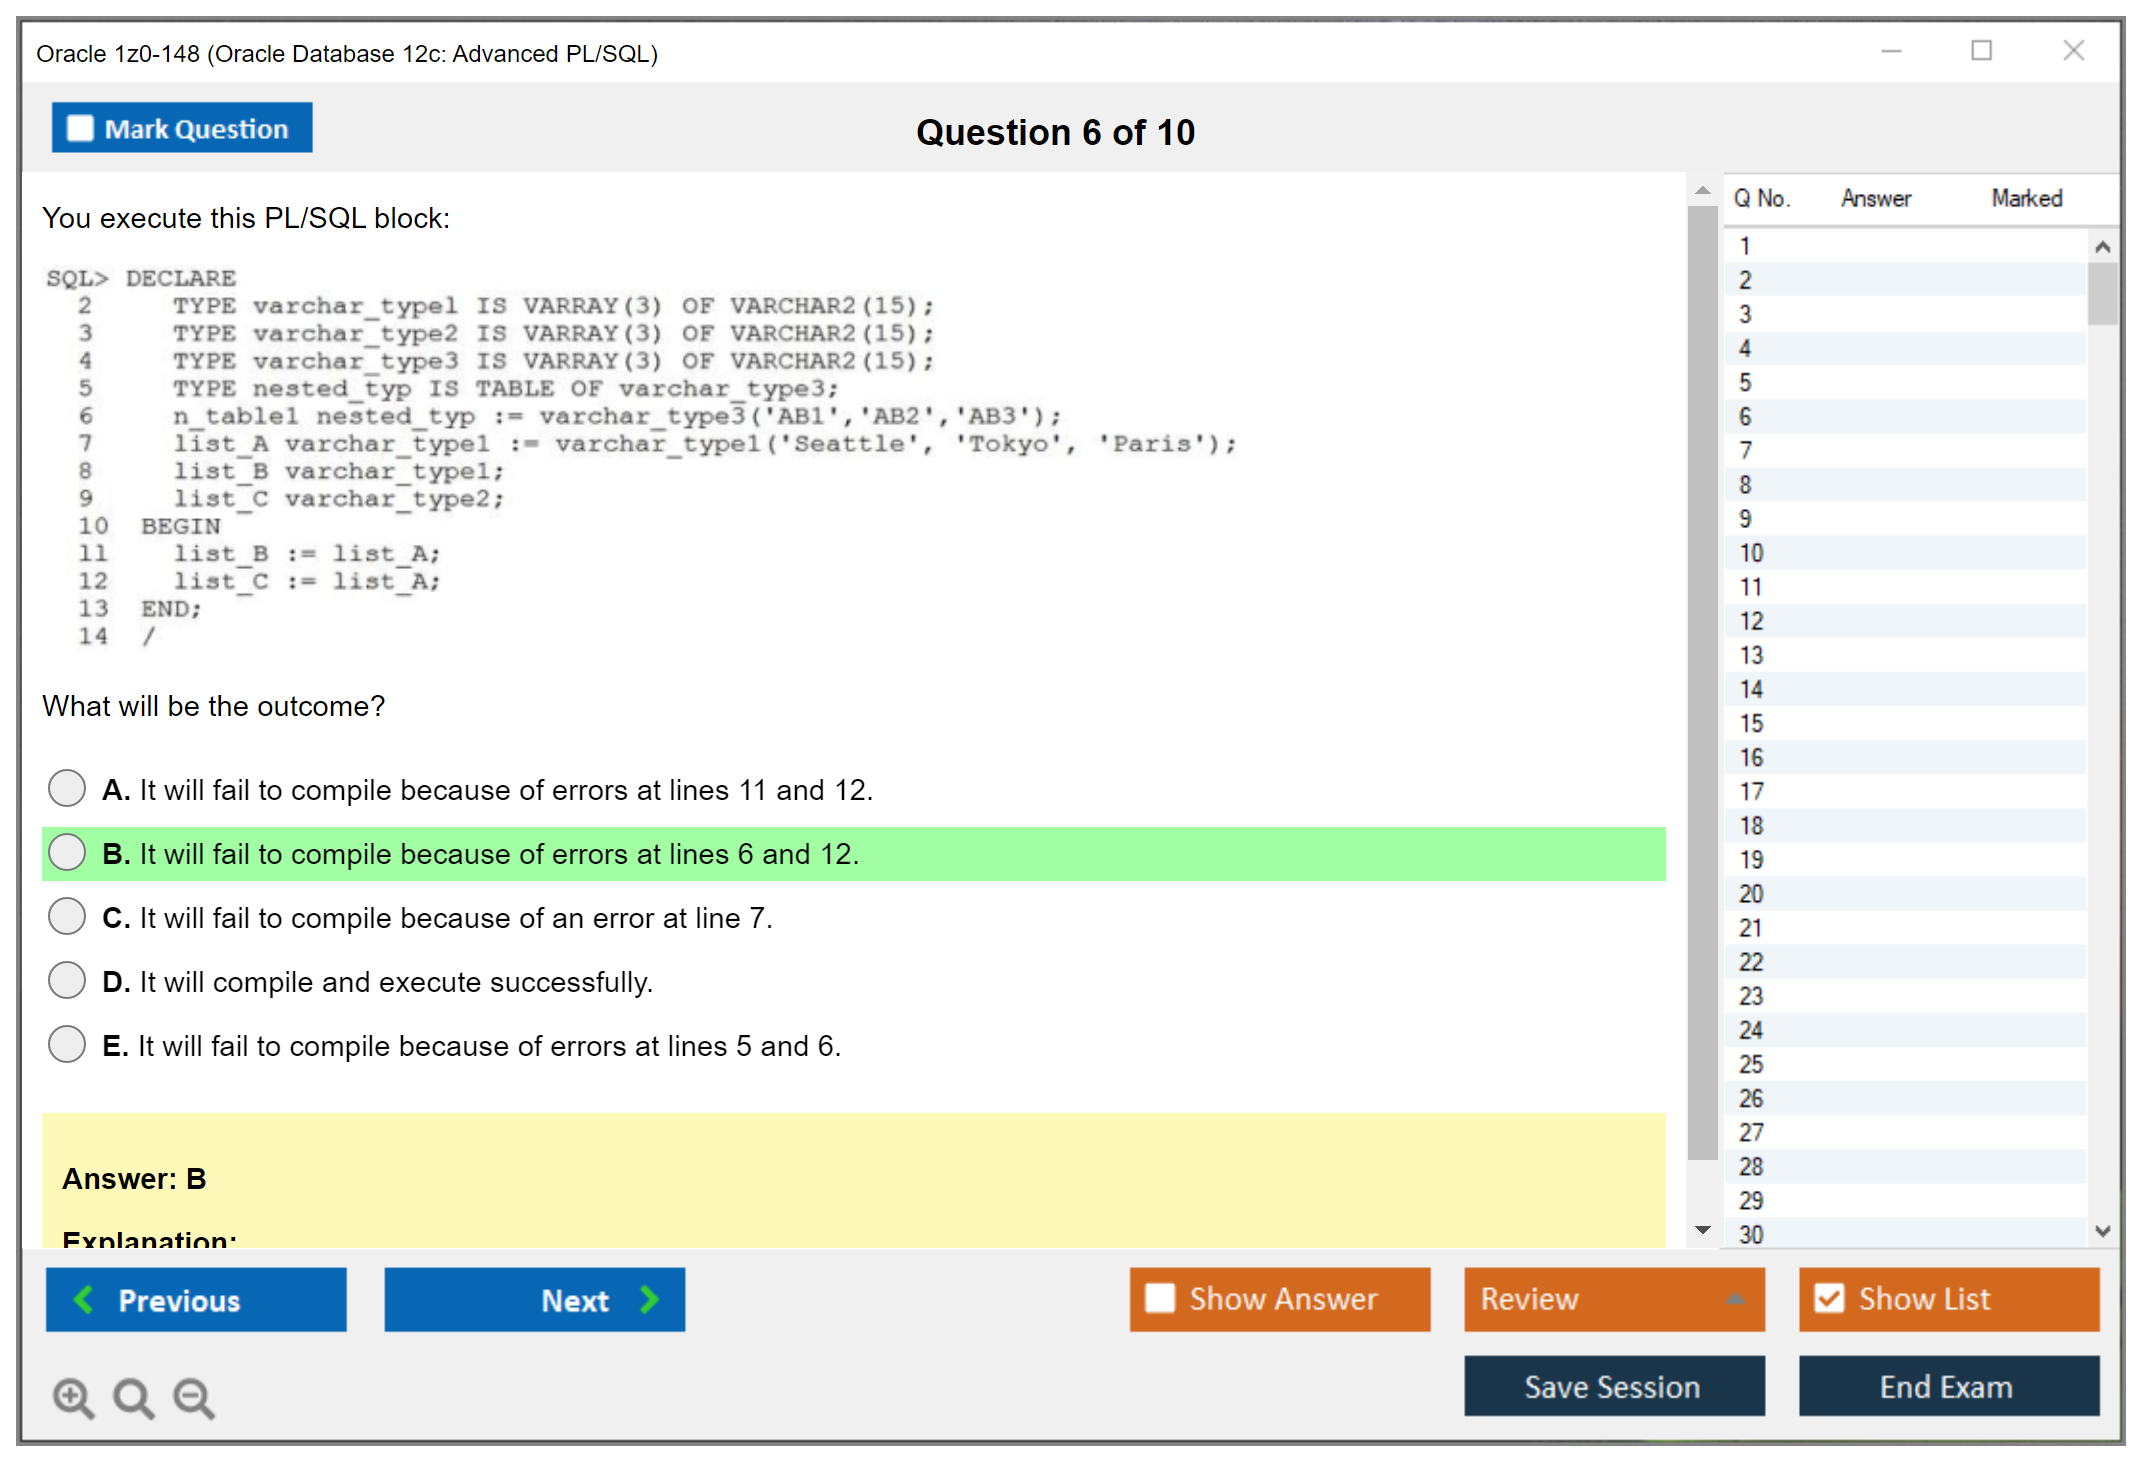2150x1470 pixels.
Task: Click the End Exam button
Action: [x=1947, y=1386]
